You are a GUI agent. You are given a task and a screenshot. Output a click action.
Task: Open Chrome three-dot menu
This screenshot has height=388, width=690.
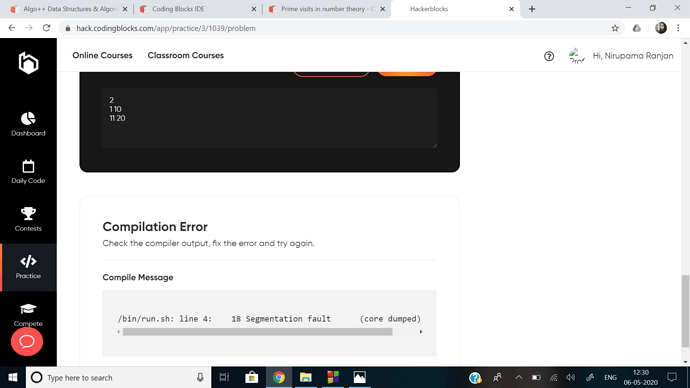(678, 28)
